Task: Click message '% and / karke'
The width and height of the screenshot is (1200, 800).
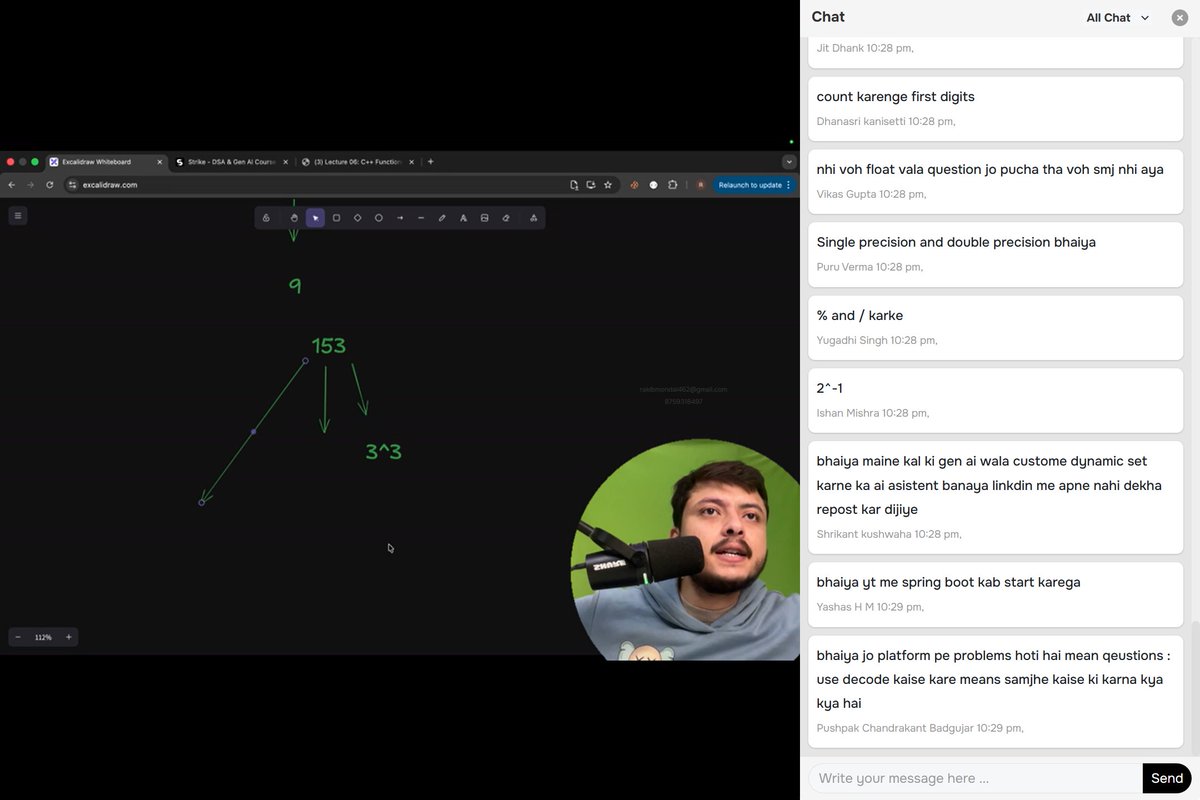Action: click(x=995, y=327)
